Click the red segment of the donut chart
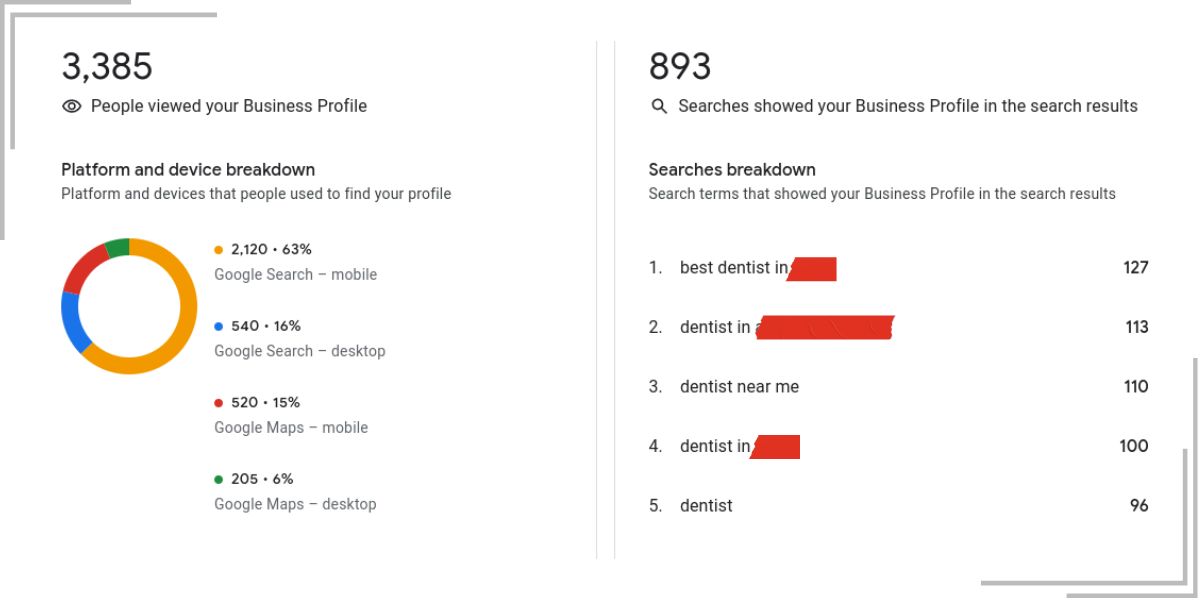 point(83,266)
